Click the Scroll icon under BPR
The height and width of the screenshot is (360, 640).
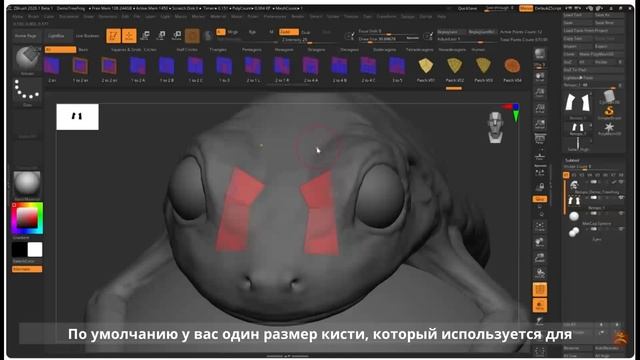click(540, 77)
